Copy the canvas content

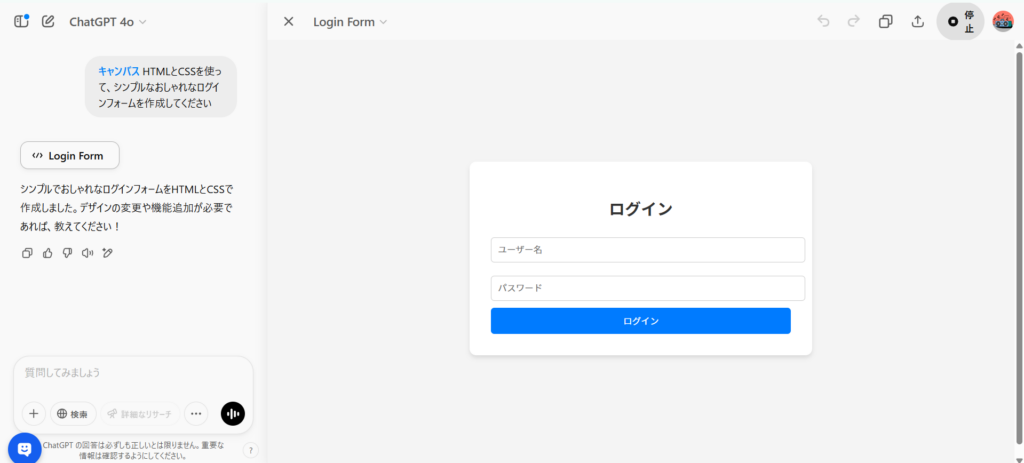pos(886,22)
